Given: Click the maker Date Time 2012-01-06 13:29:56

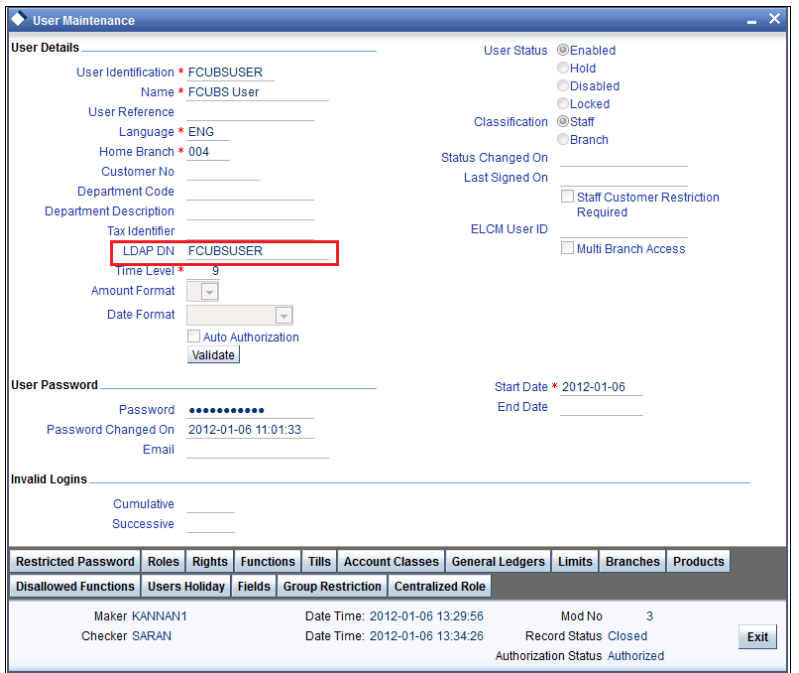Looking at the screenshot, I should click(427, 616).
